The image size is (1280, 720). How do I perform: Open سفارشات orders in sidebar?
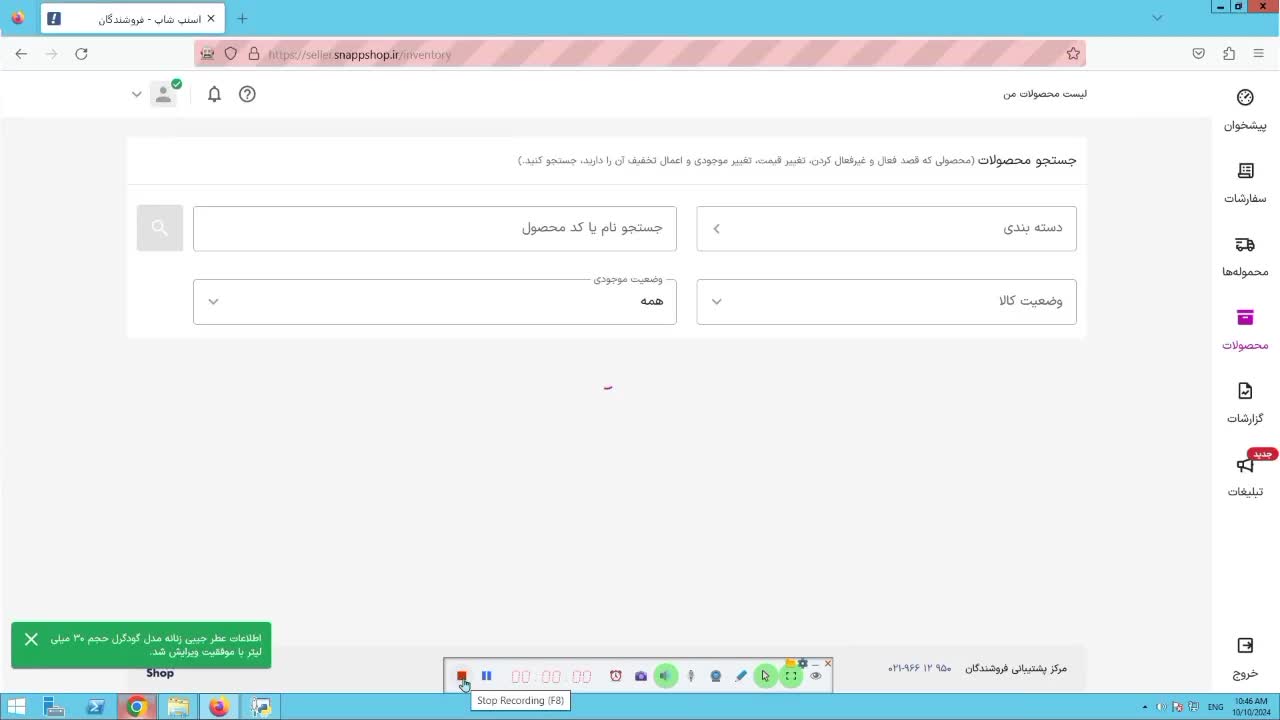(x=1245, y=183)
